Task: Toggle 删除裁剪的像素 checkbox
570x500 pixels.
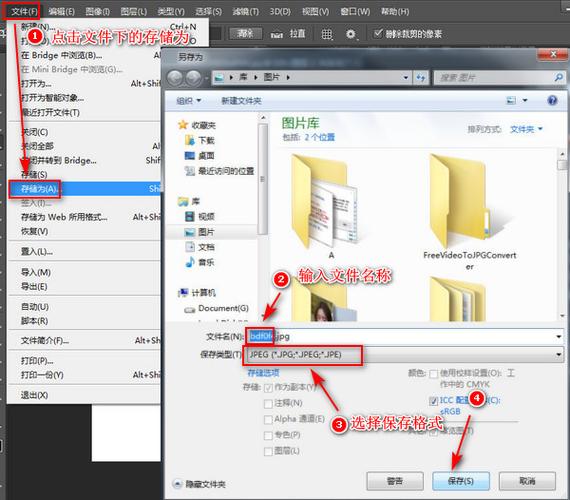Action: click(378, 33)
